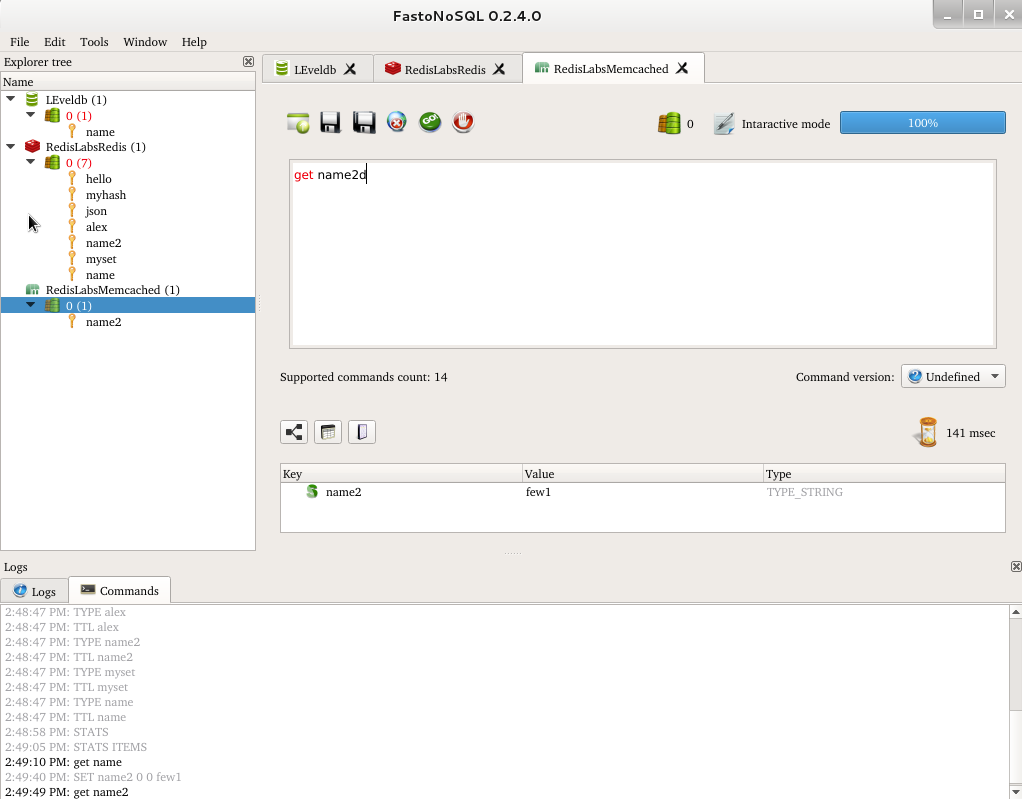Close the LEveldb tab with its X
1022x799 pixels.
point(350,69)
